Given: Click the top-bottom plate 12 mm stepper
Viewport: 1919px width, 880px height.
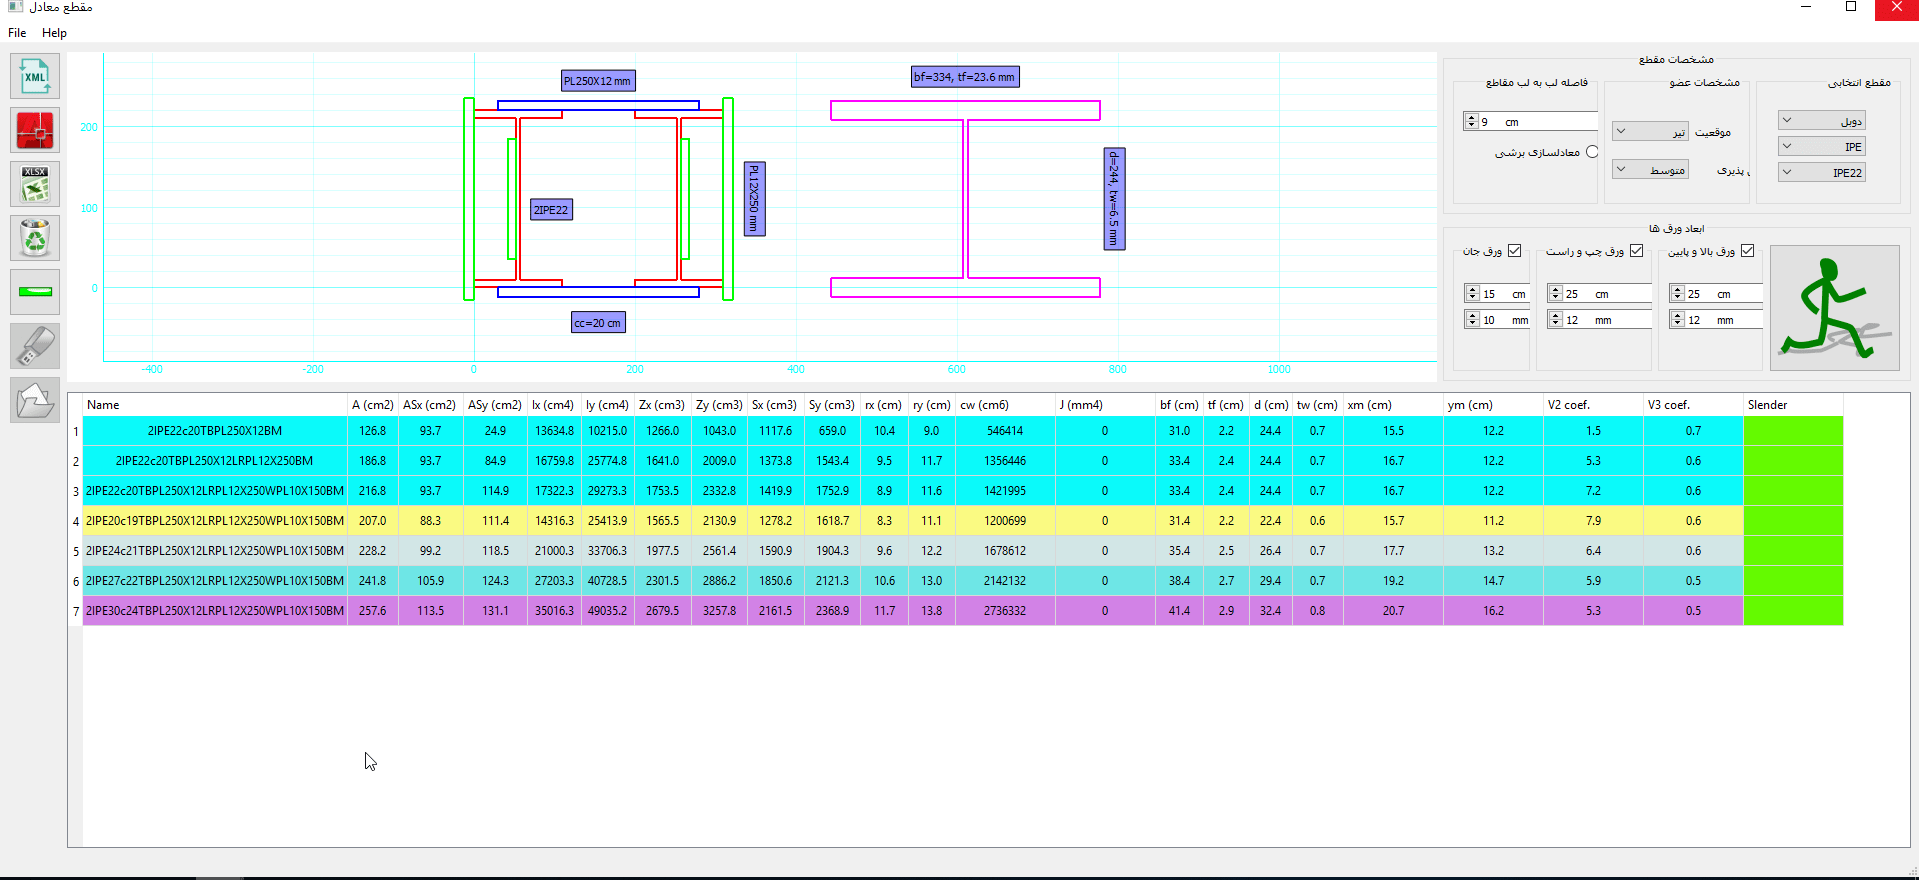Looking at the screenshot, I should tap(1677, 319).
